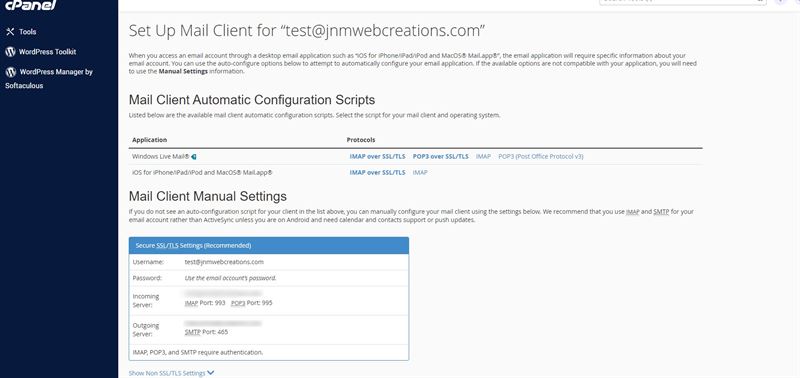
Task: Select Windows Live Mail IMAP over SSL/TLS script
Action: pyautogui.click(x=377, y=157)
